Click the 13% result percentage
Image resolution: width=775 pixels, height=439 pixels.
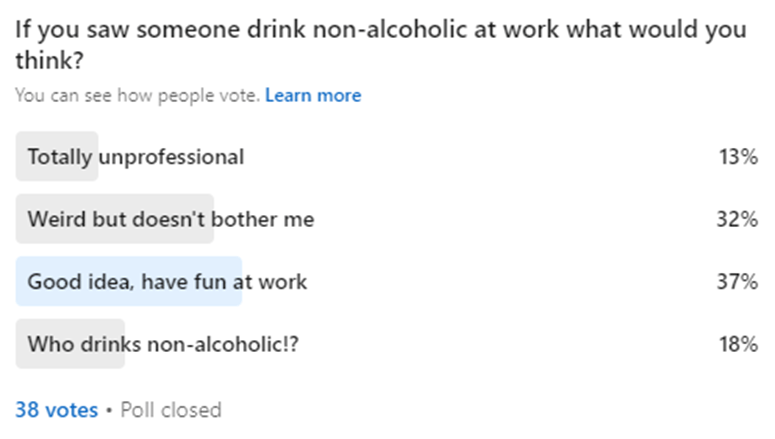point(737,157)
